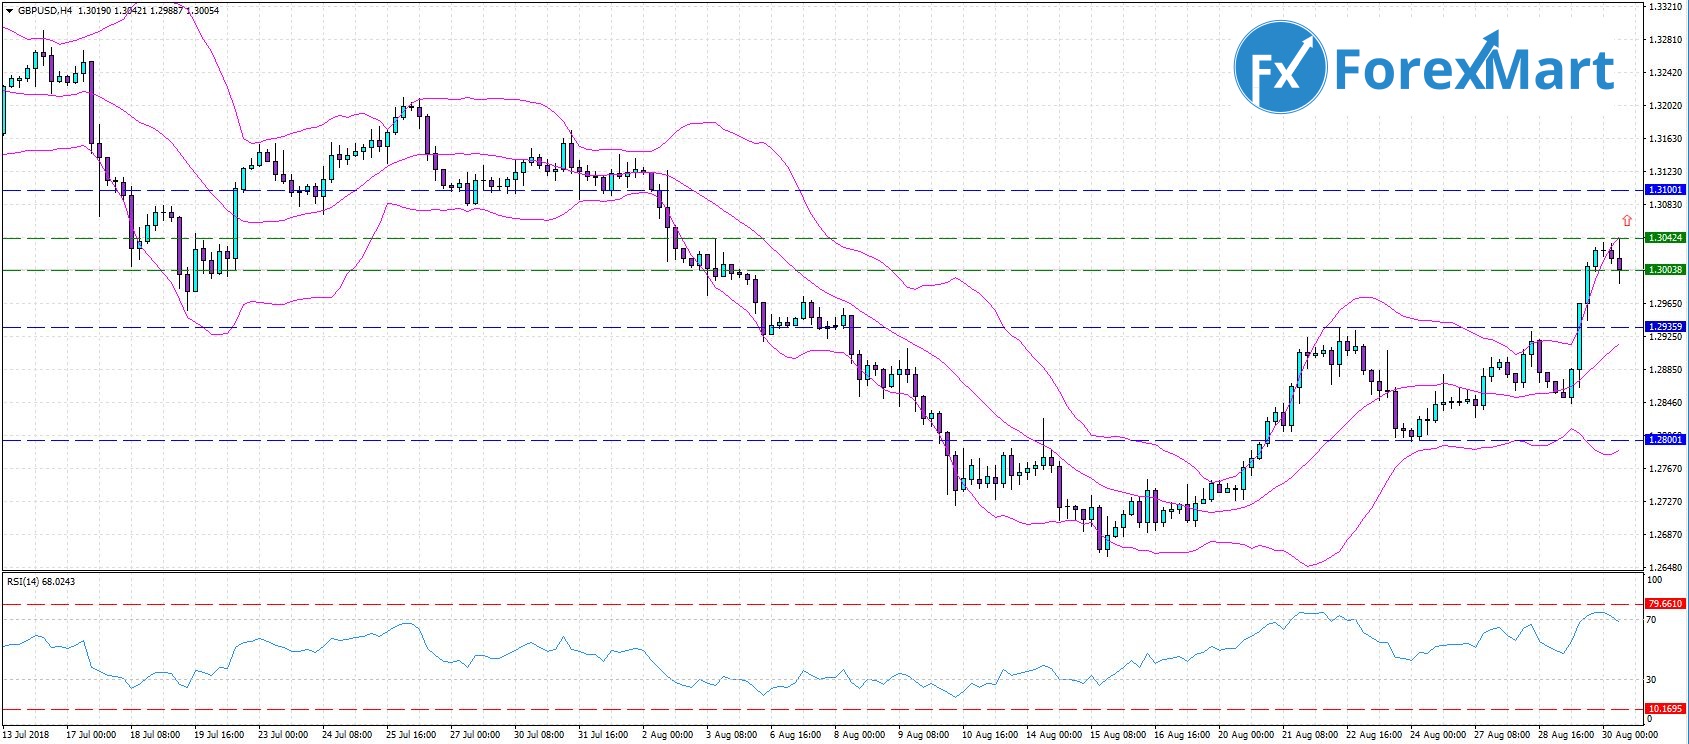Click the 30 Jul 08:00 time label

[539, 735]
